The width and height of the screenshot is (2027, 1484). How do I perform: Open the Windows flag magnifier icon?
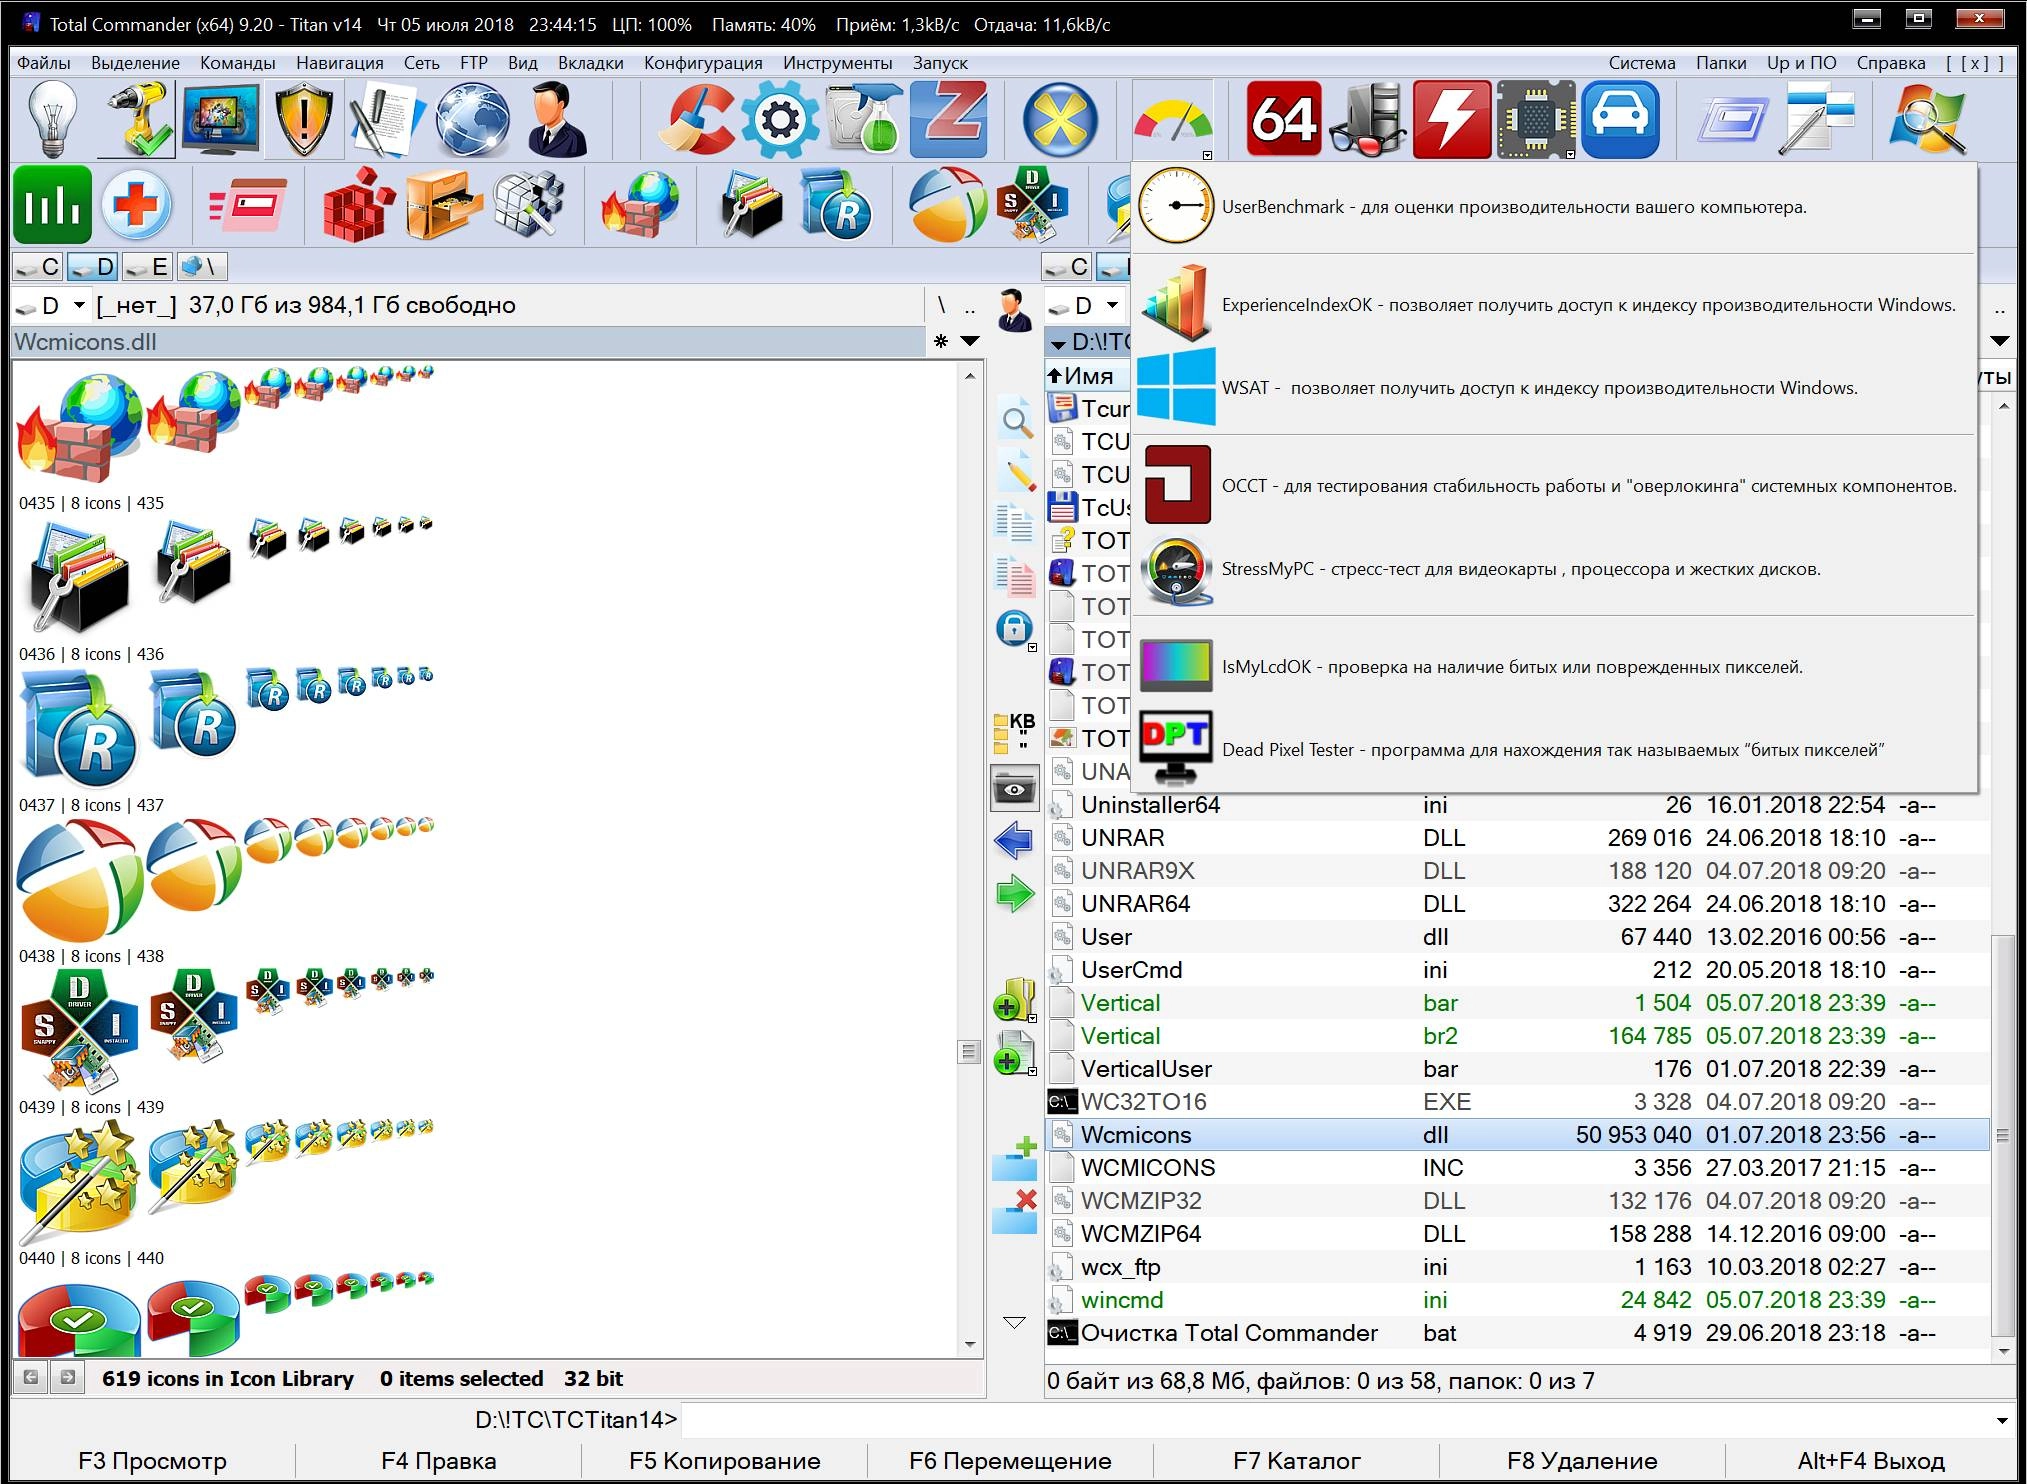1928,120
